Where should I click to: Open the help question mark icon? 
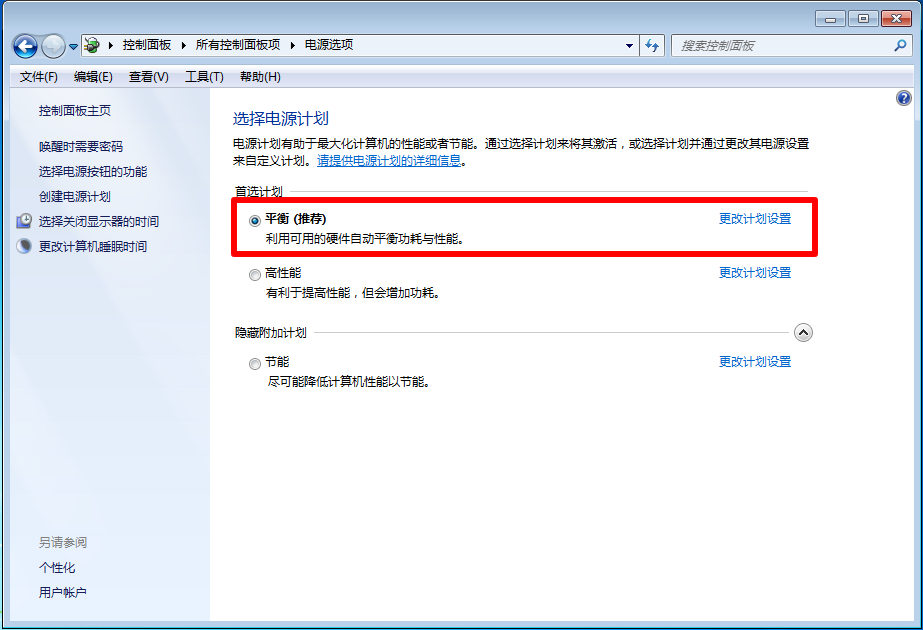(x=903, y=96)
